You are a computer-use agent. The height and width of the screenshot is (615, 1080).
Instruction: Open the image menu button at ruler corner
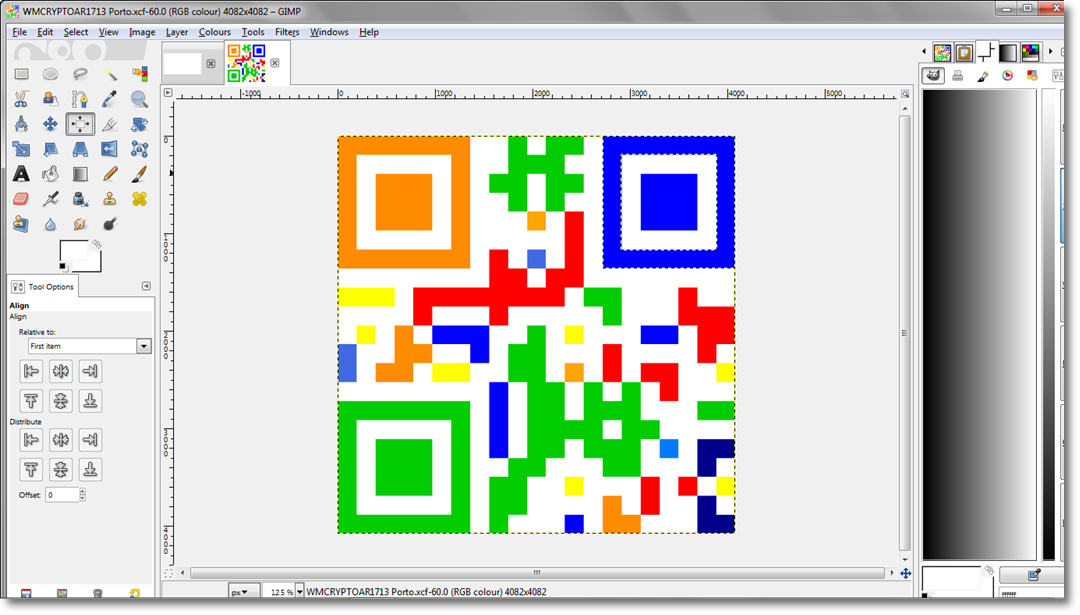[168, 92]
